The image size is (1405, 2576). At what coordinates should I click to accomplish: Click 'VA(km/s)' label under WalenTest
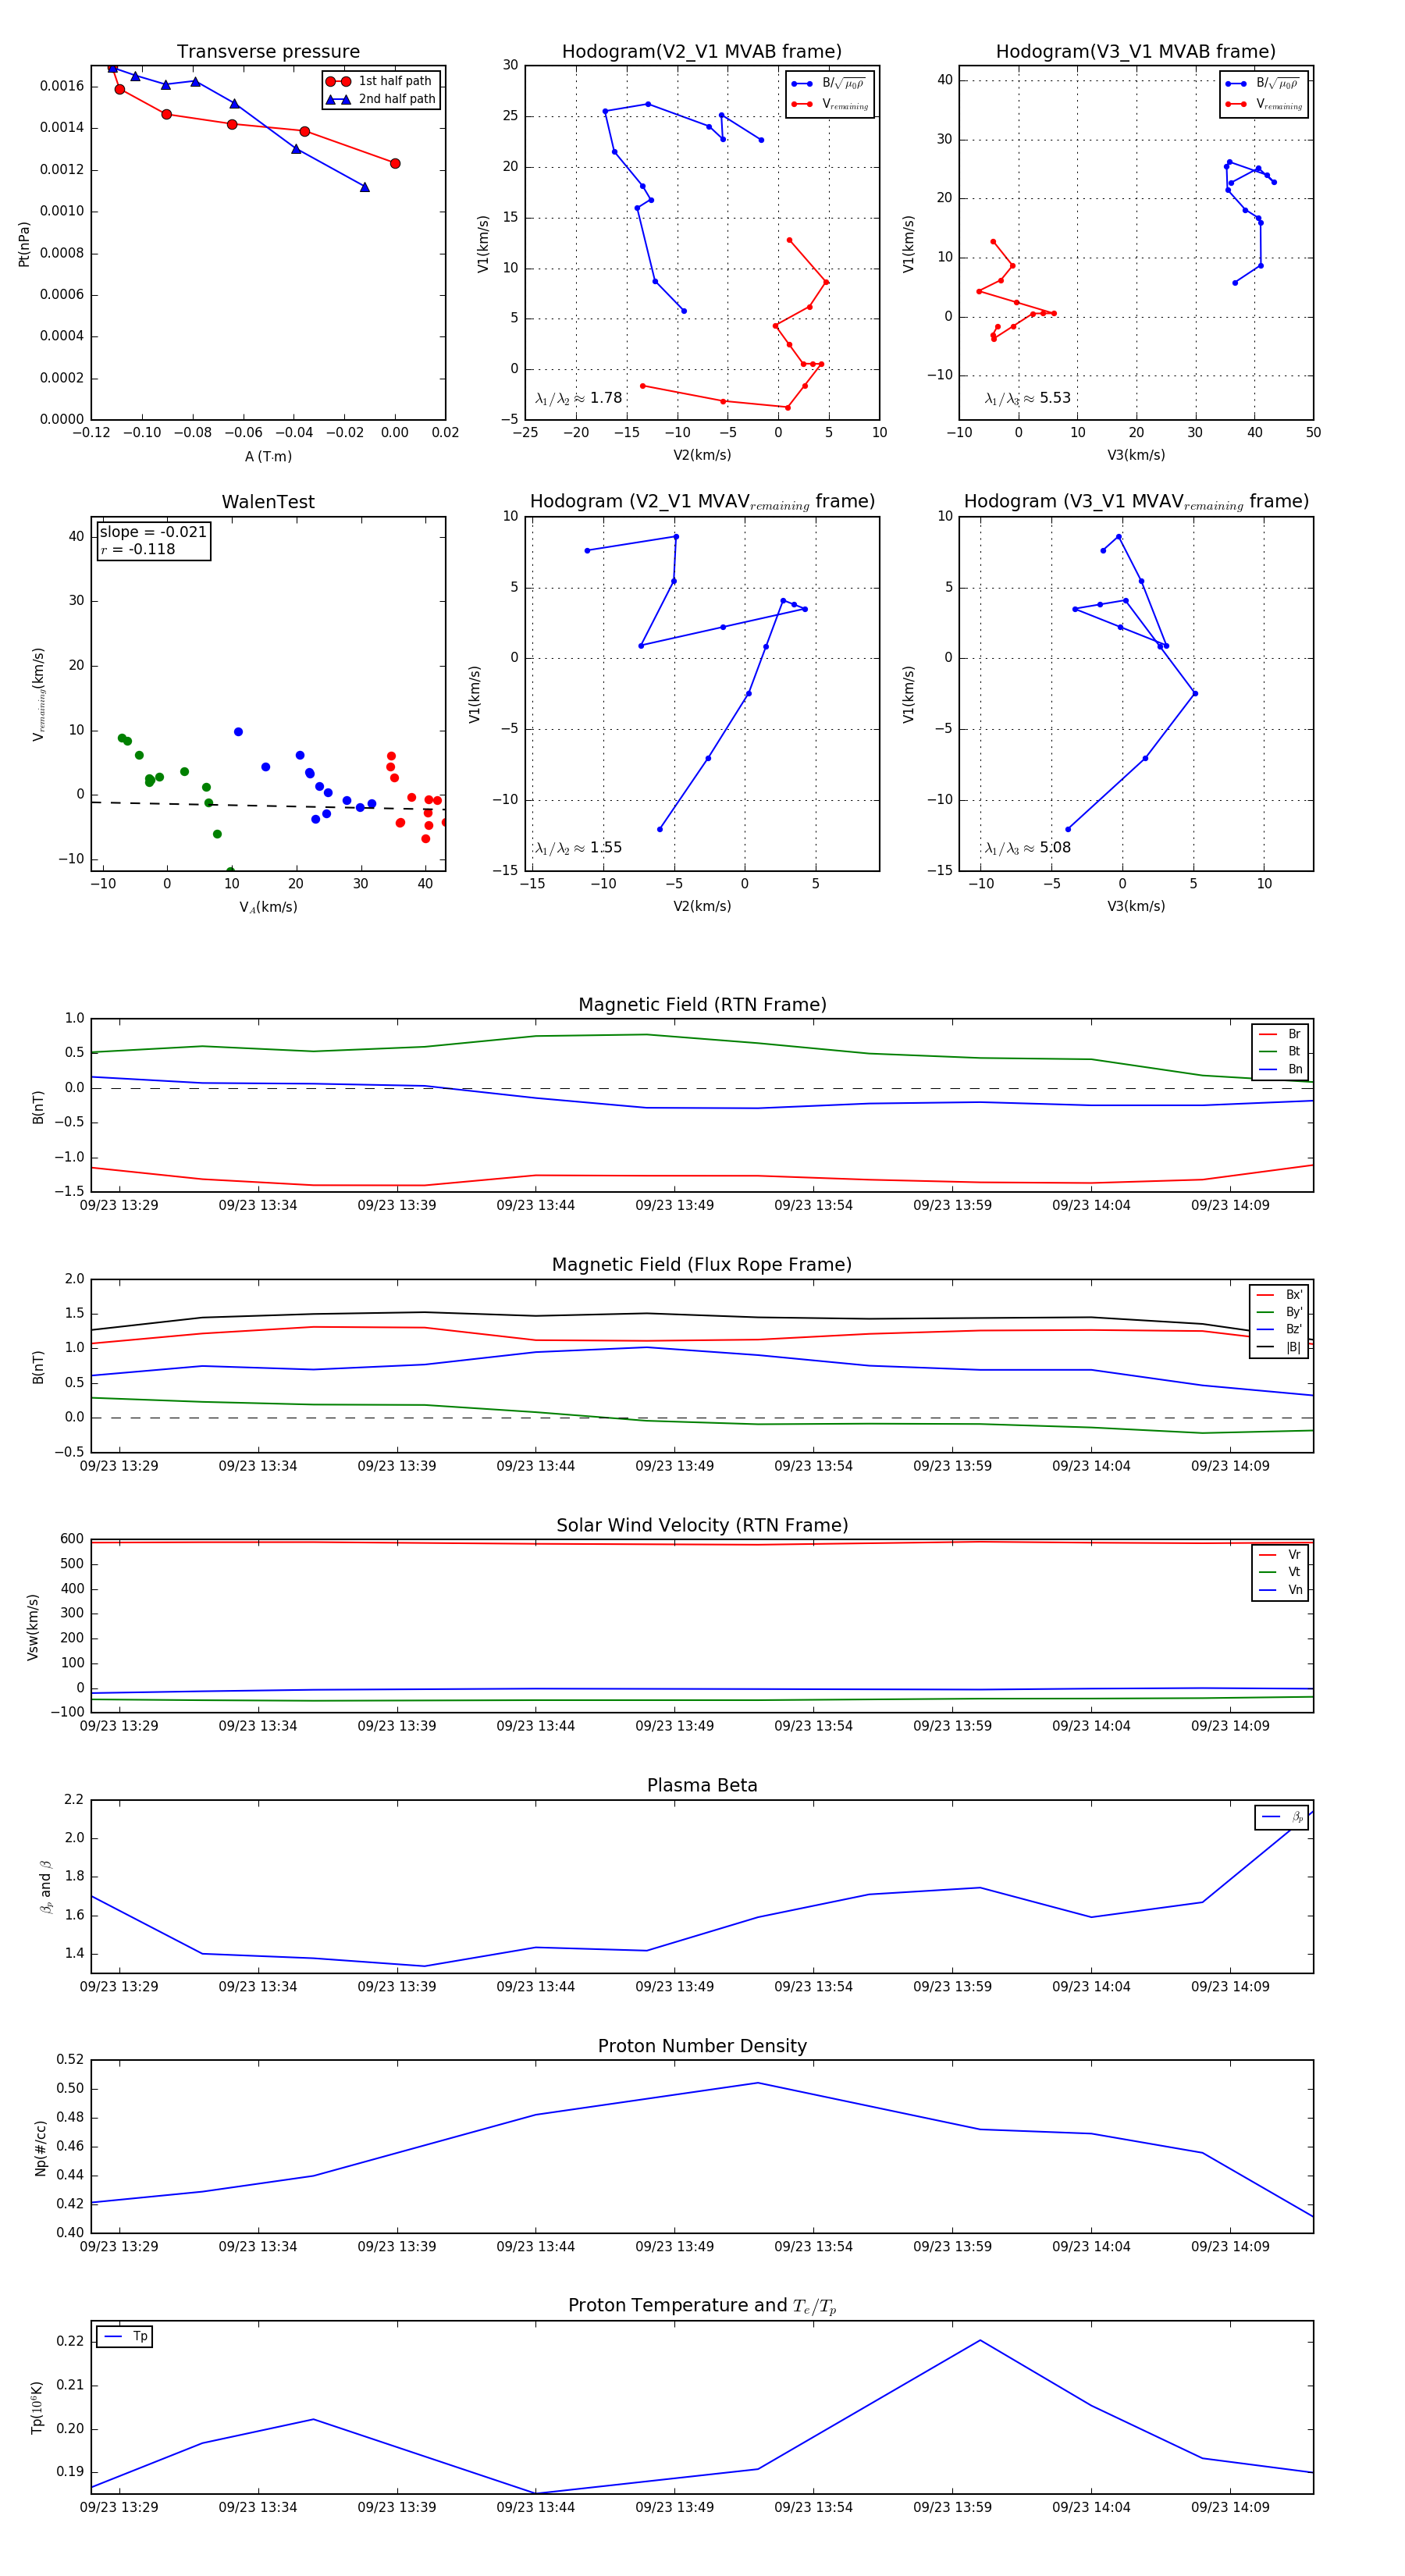pyautogui.click(x=268, y=907)
